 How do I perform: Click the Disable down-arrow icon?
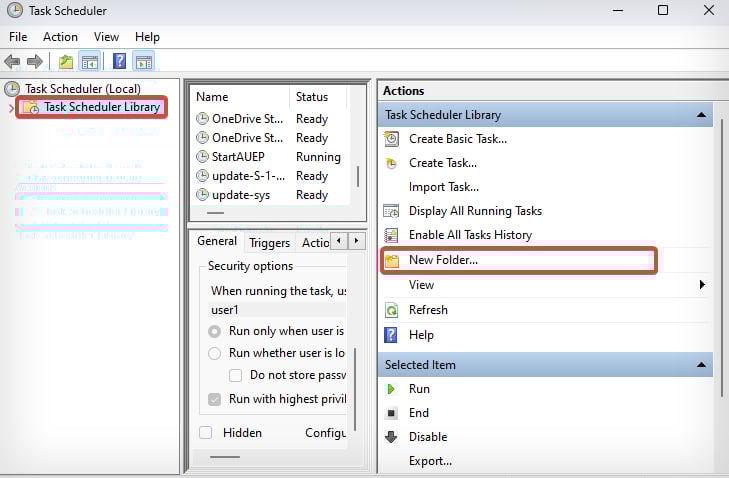point(391,437)
